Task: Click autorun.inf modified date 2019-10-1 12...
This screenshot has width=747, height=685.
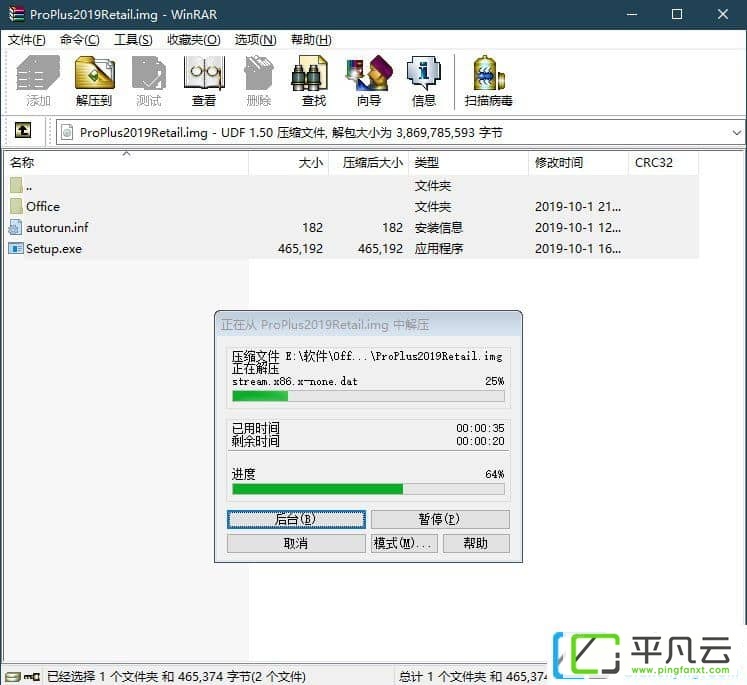Action: [578, 227]
